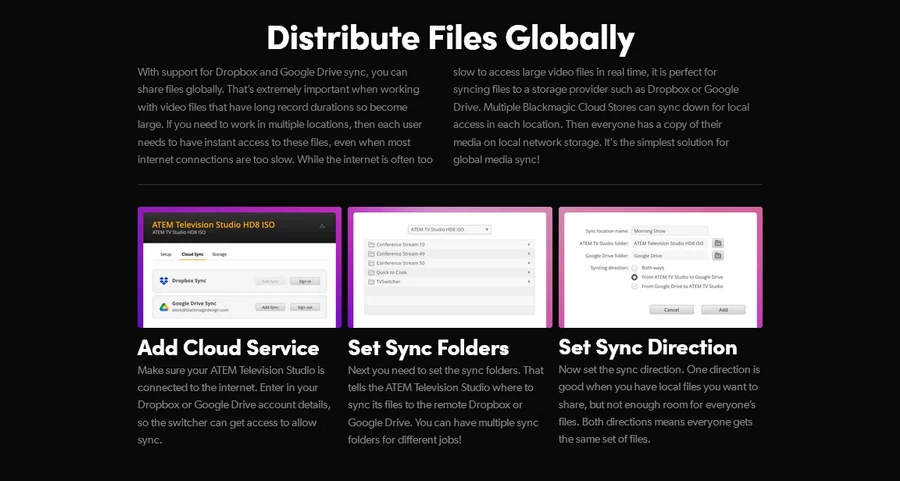Viewport: 900px width, 481px height.
Task: Click the Quick to Cook folder icon
Action: pos(371,274)
